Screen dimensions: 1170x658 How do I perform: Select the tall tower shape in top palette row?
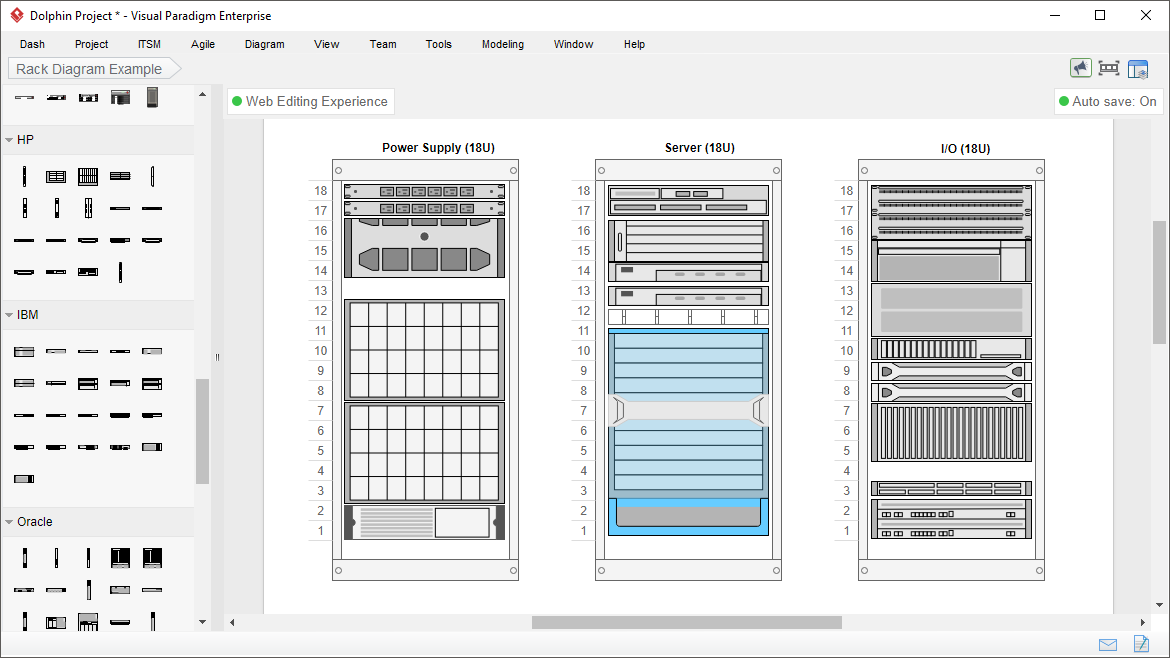(x=152, y=97)
